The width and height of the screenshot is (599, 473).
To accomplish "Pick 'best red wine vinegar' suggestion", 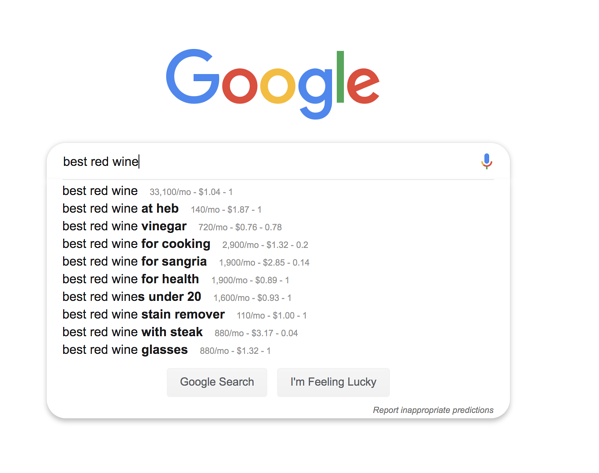I will 125,226.
